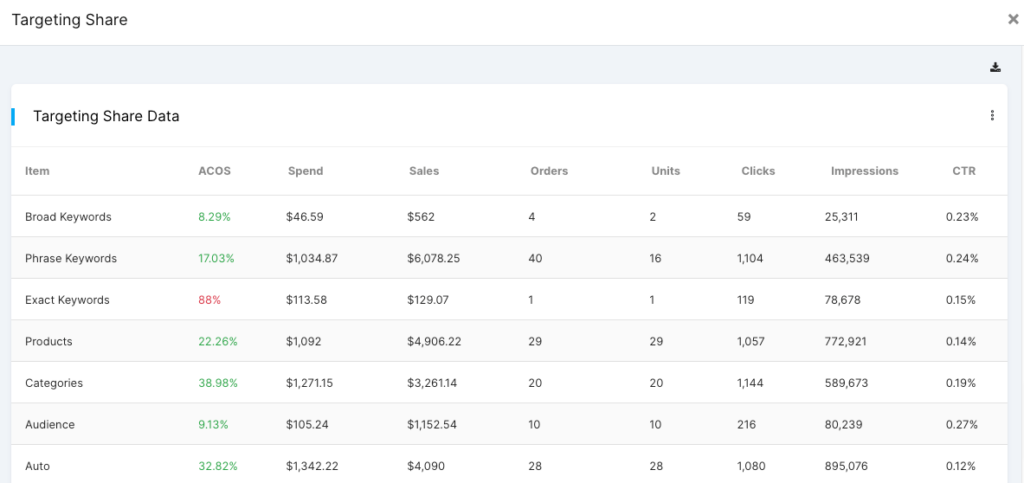Select the Categories row label
The height and width of the screenshot is (483, 1024).
(54, 383)
